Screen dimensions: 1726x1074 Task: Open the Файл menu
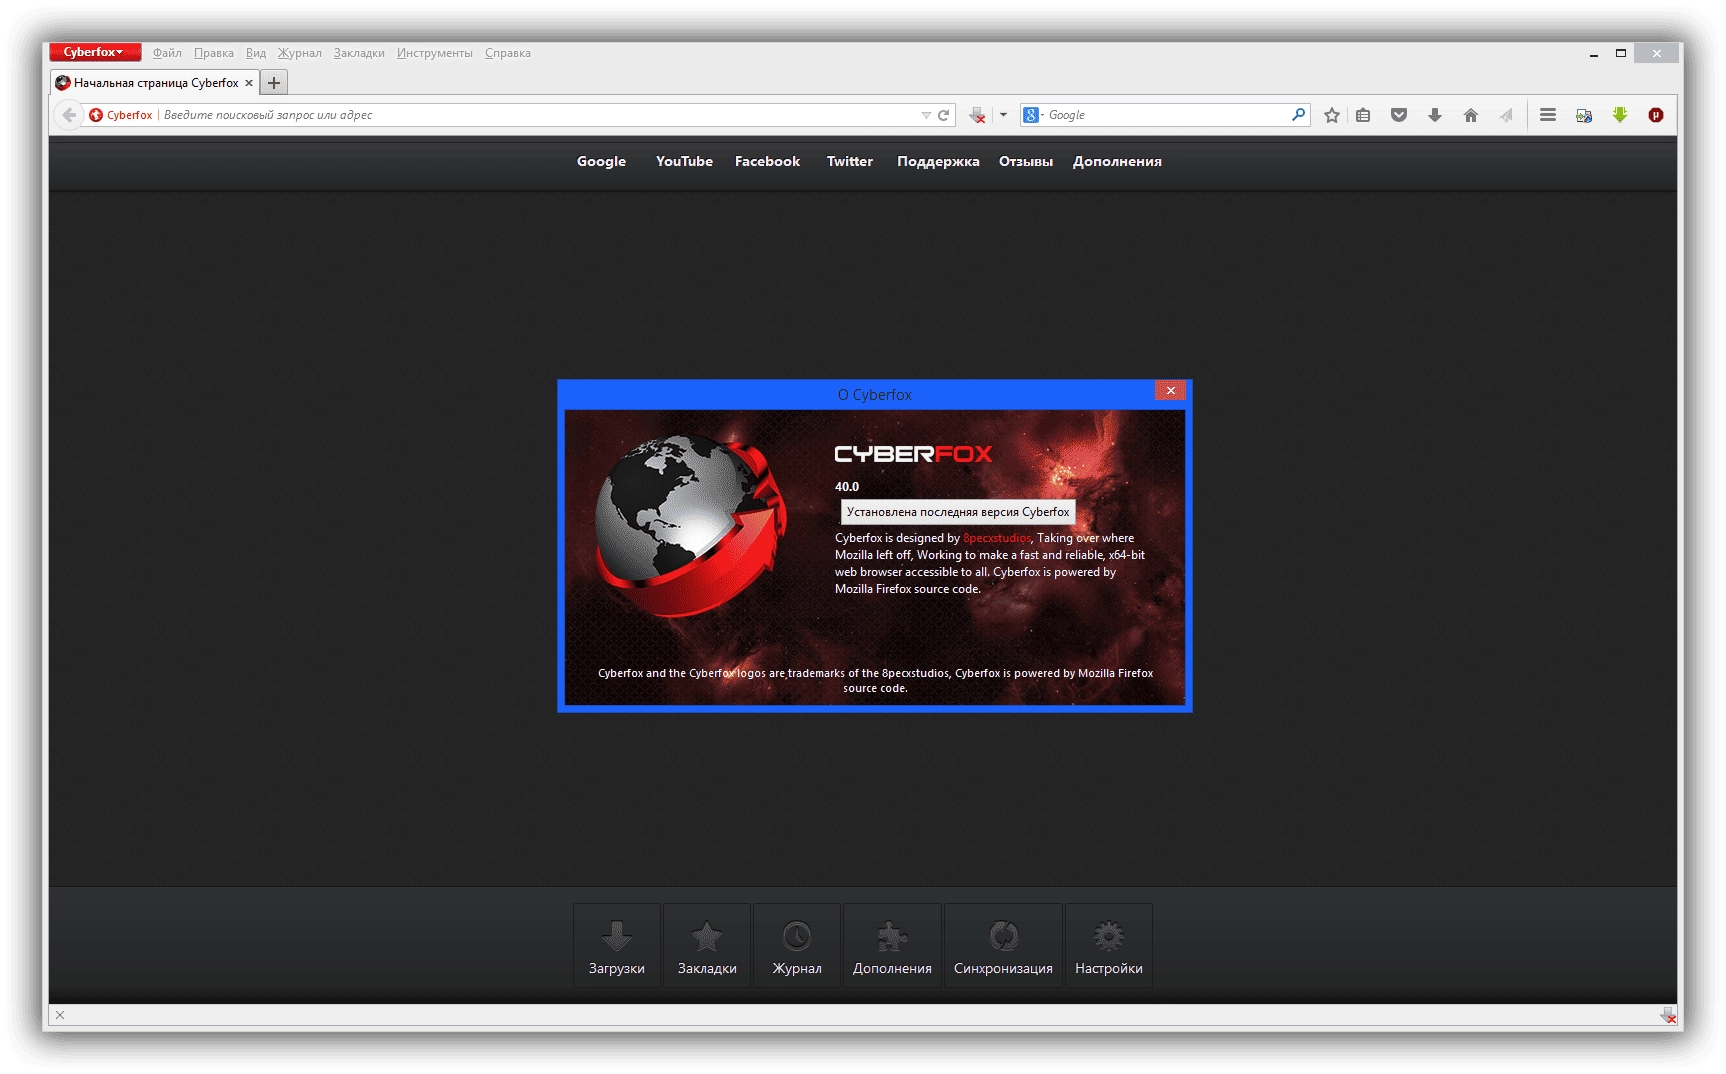pos(167,53)
